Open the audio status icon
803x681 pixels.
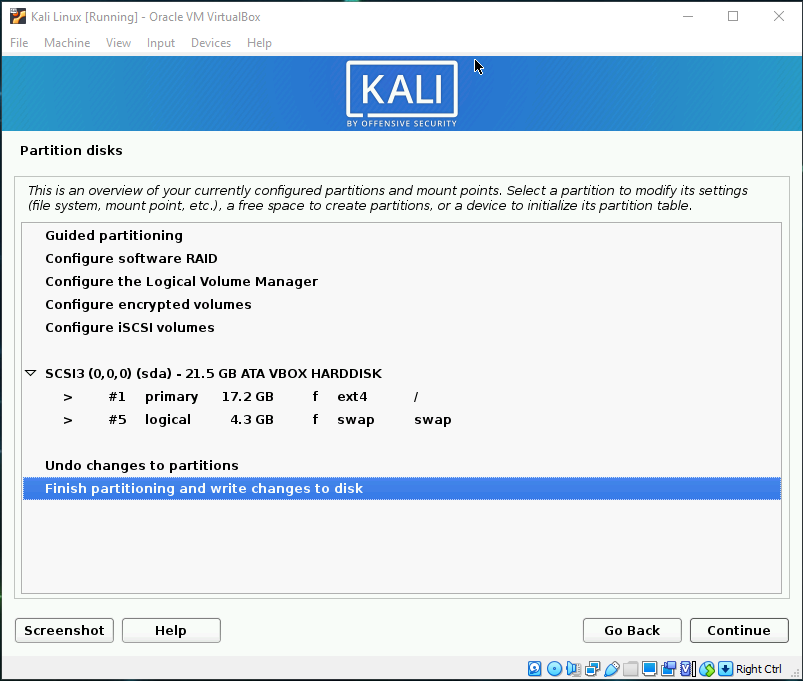(x=573, y=669)
